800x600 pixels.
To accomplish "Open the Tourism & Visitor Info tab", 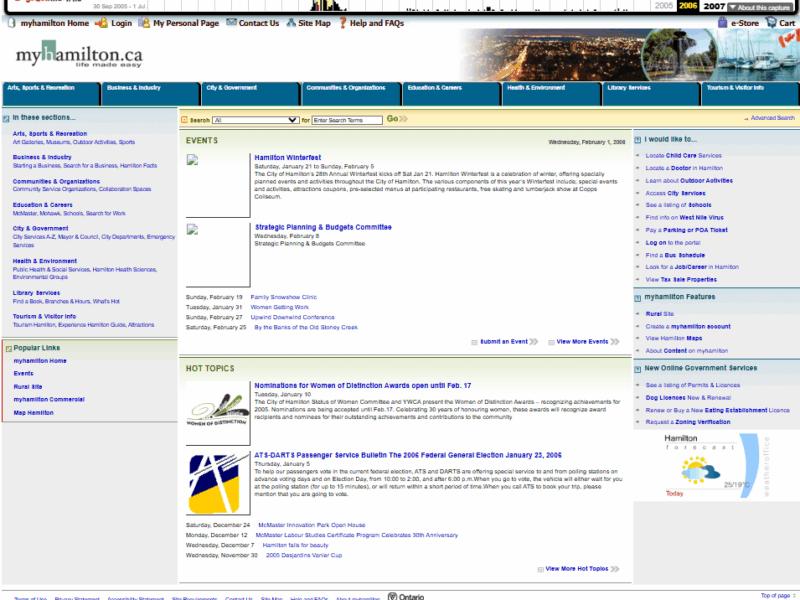I will pyautogui.click(x=751, y=93).
